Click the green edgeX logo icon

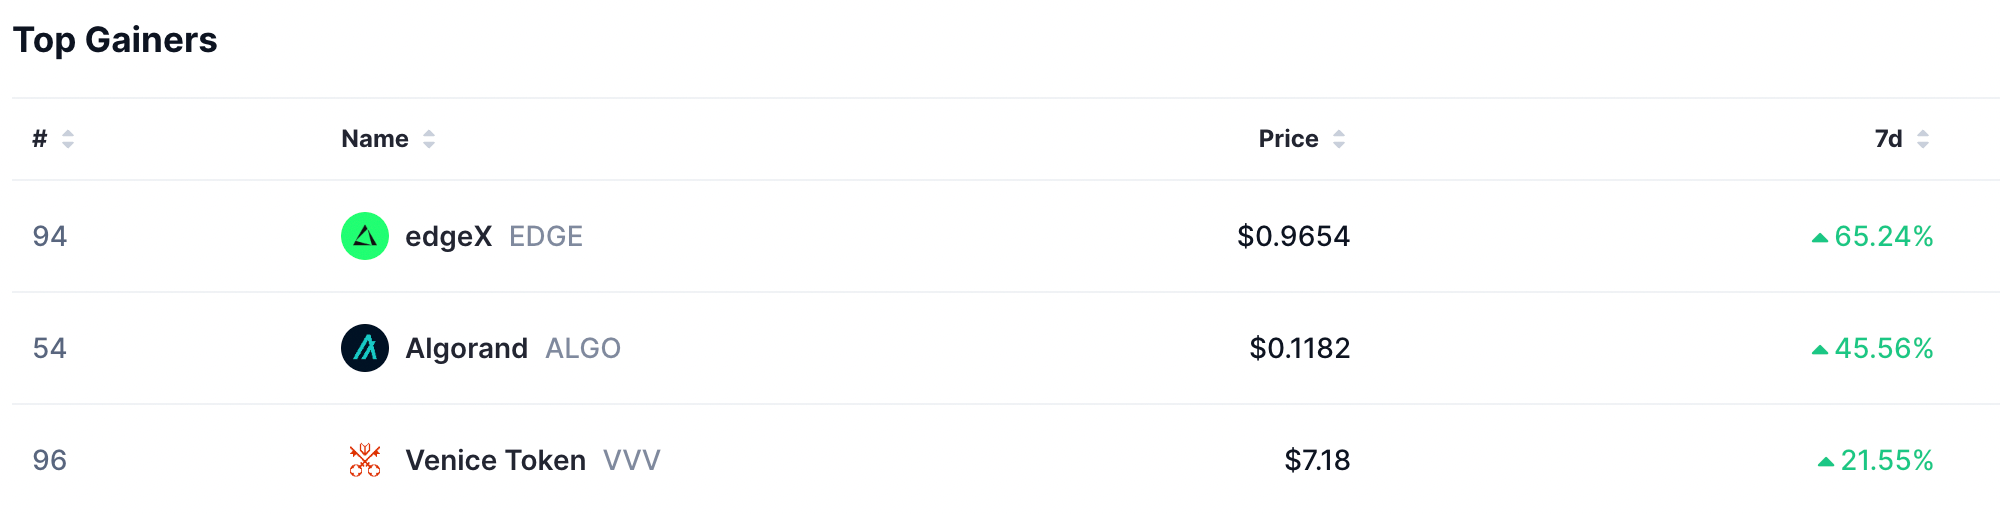(365, 236)
